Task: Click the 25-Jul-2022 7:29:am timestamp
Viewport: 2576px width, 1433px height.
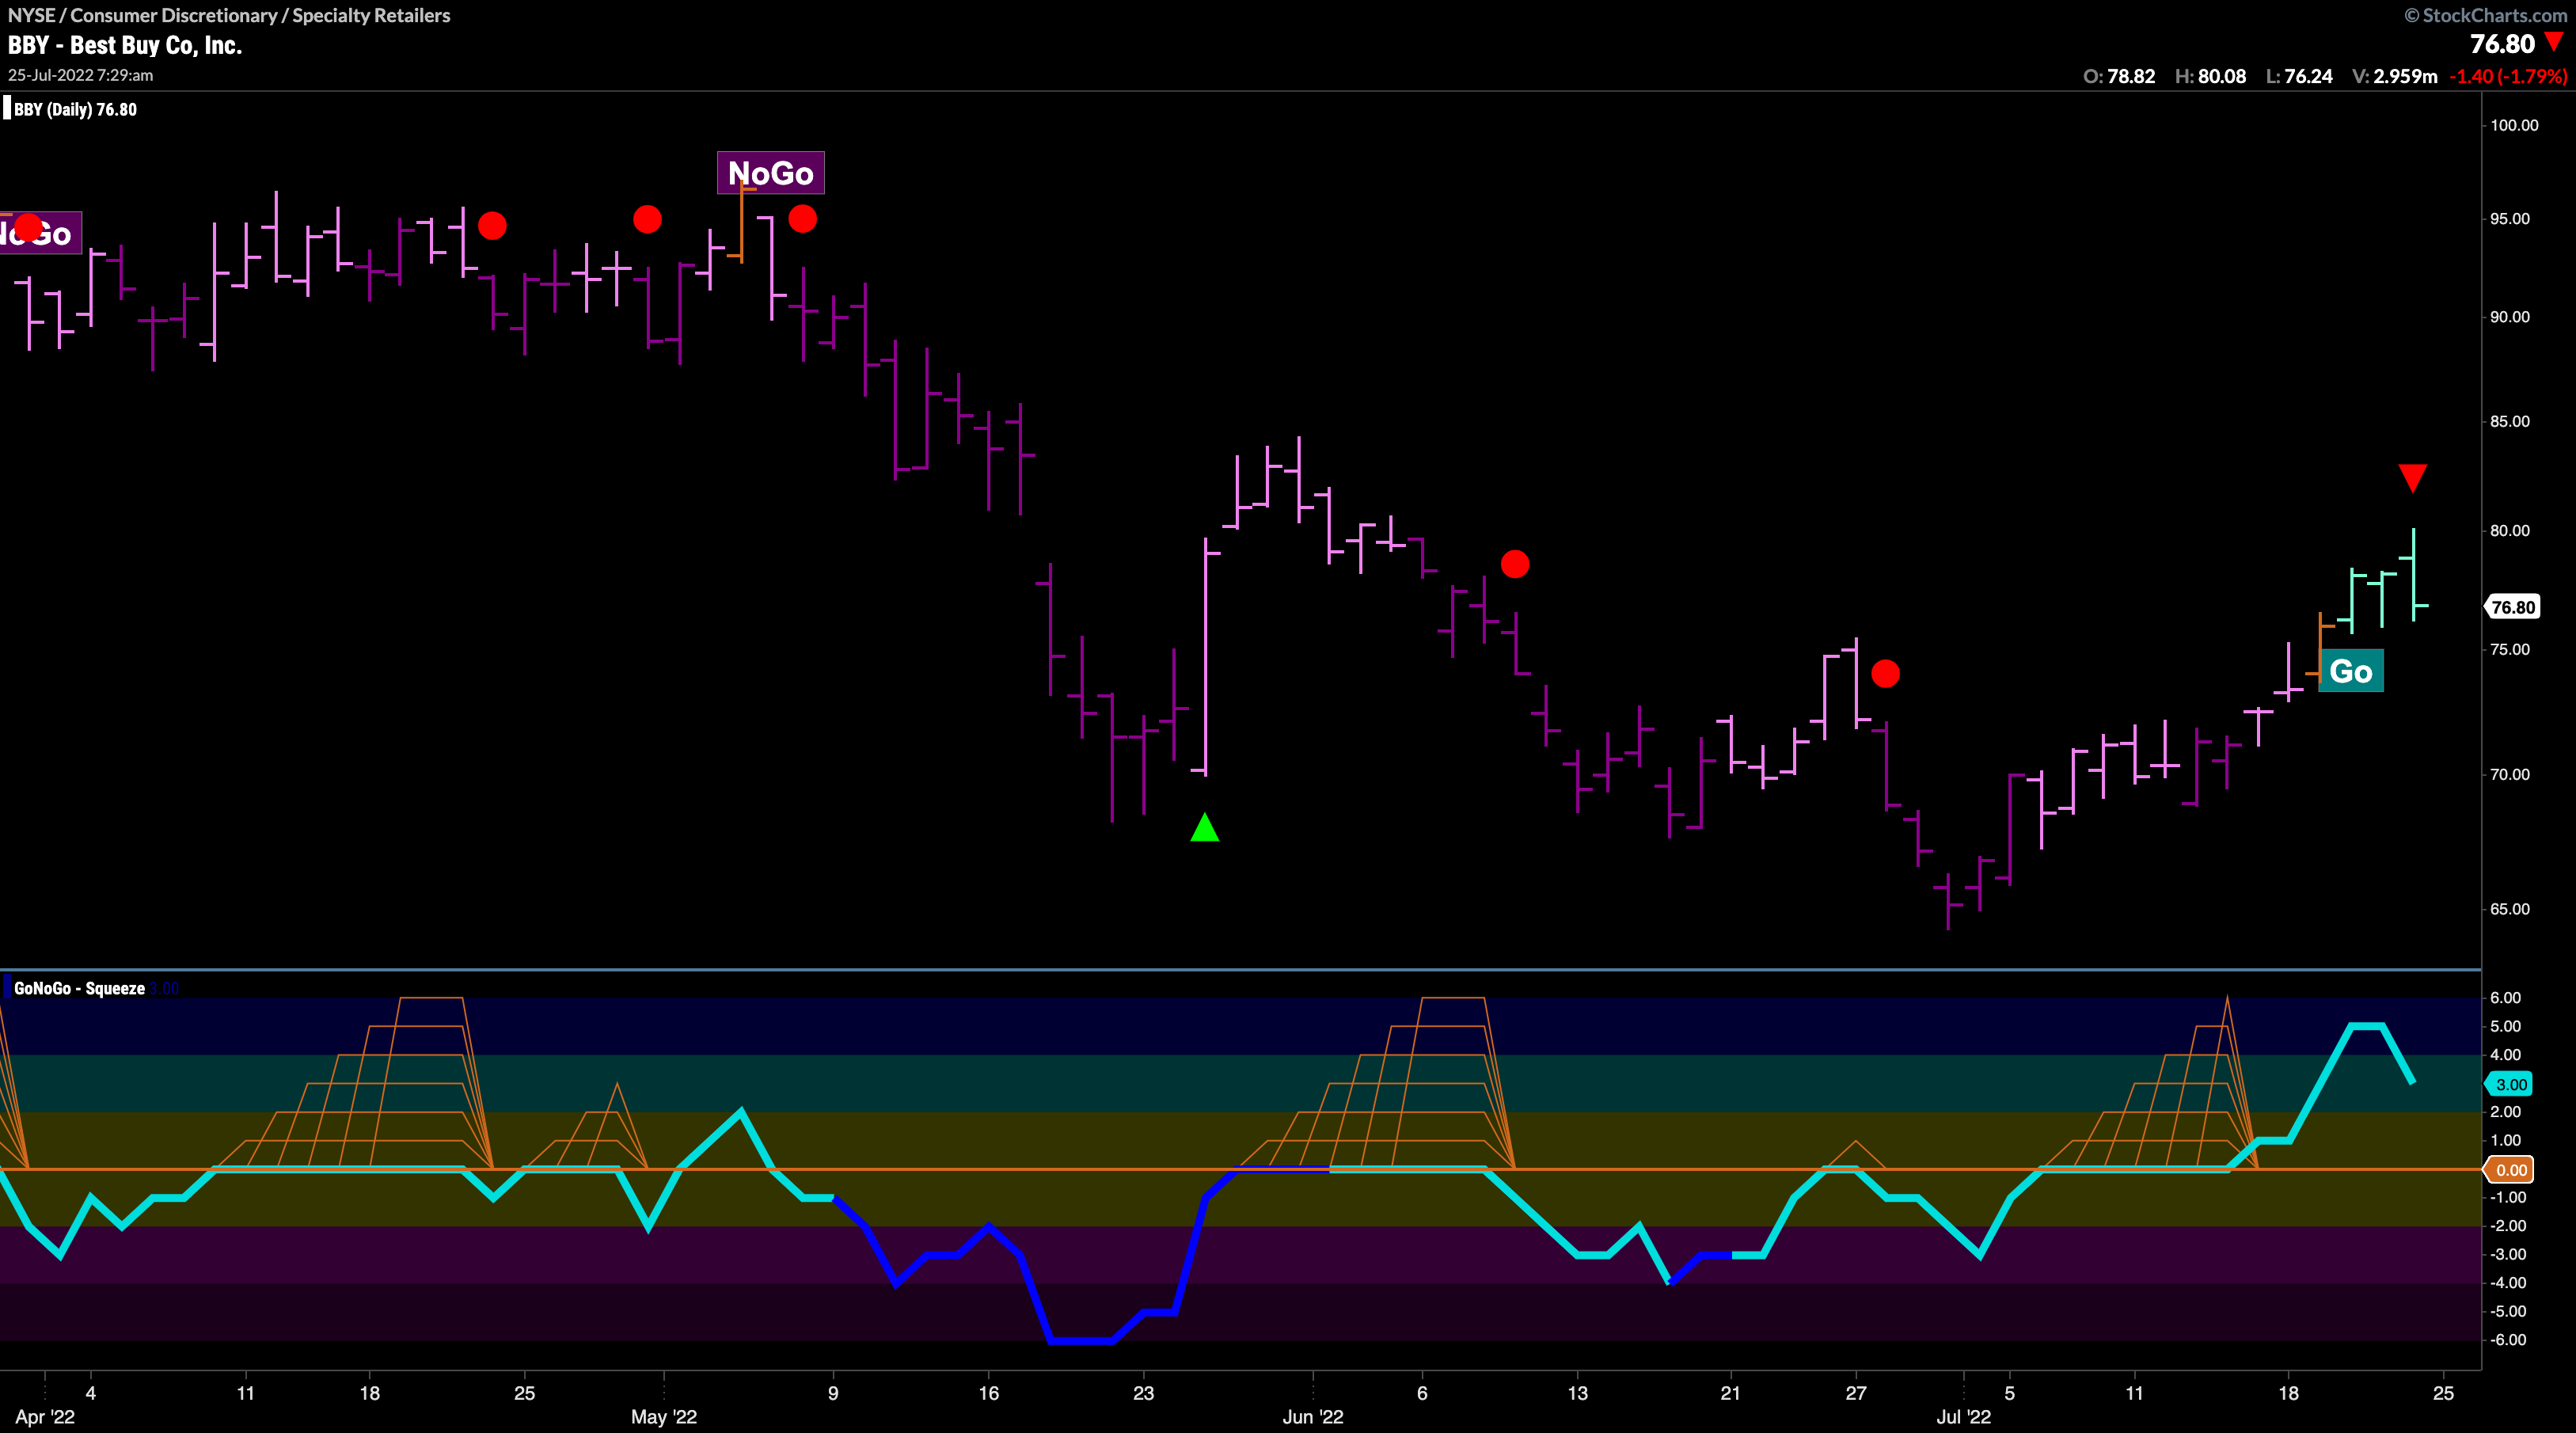Action: 80,75
